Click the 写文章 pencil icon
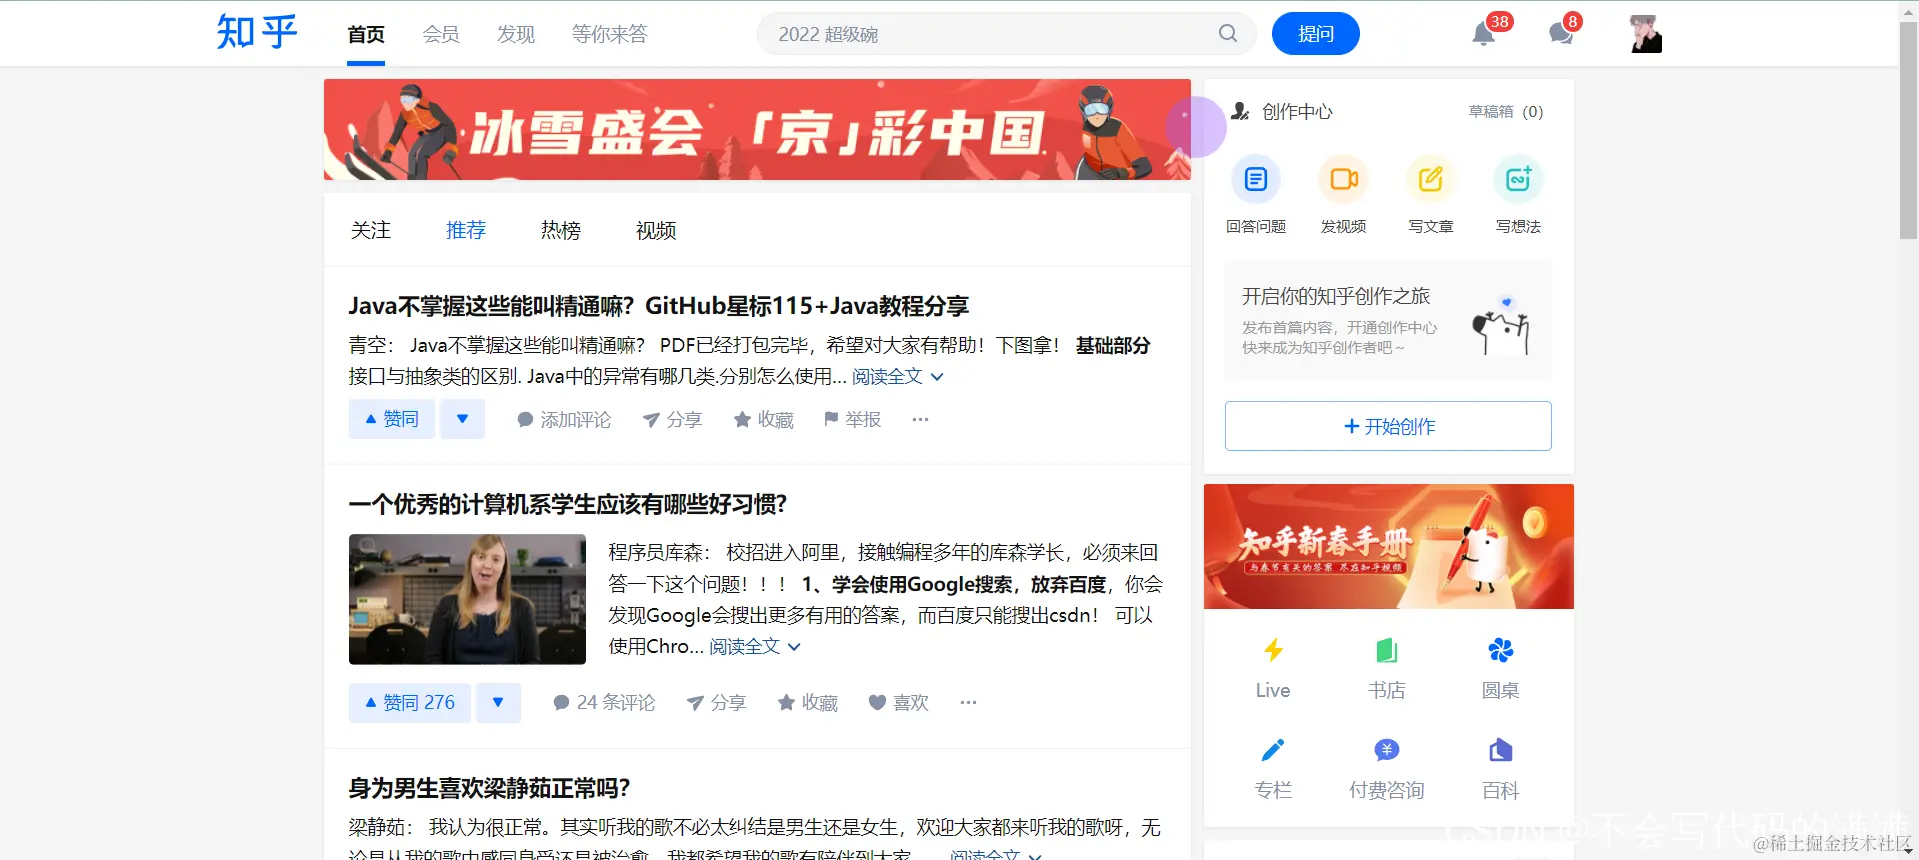The width and height of the screenshot is (1919, 860). click(x=1431, y=179)
